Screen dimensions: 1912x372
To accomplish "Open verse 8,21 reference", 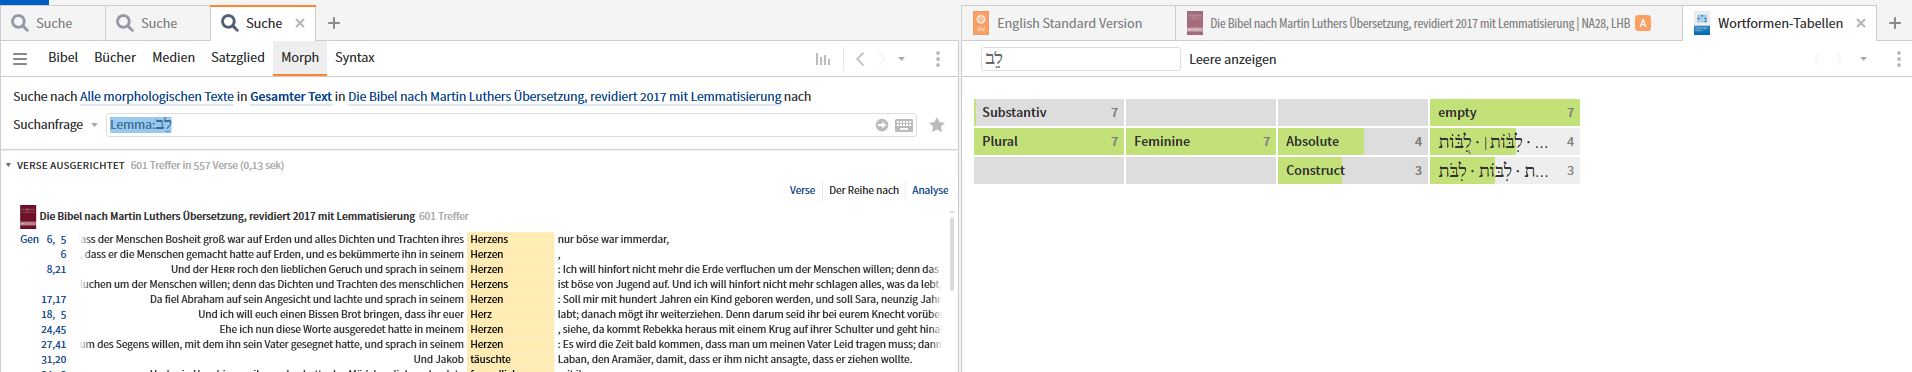I will click(56, 269).
